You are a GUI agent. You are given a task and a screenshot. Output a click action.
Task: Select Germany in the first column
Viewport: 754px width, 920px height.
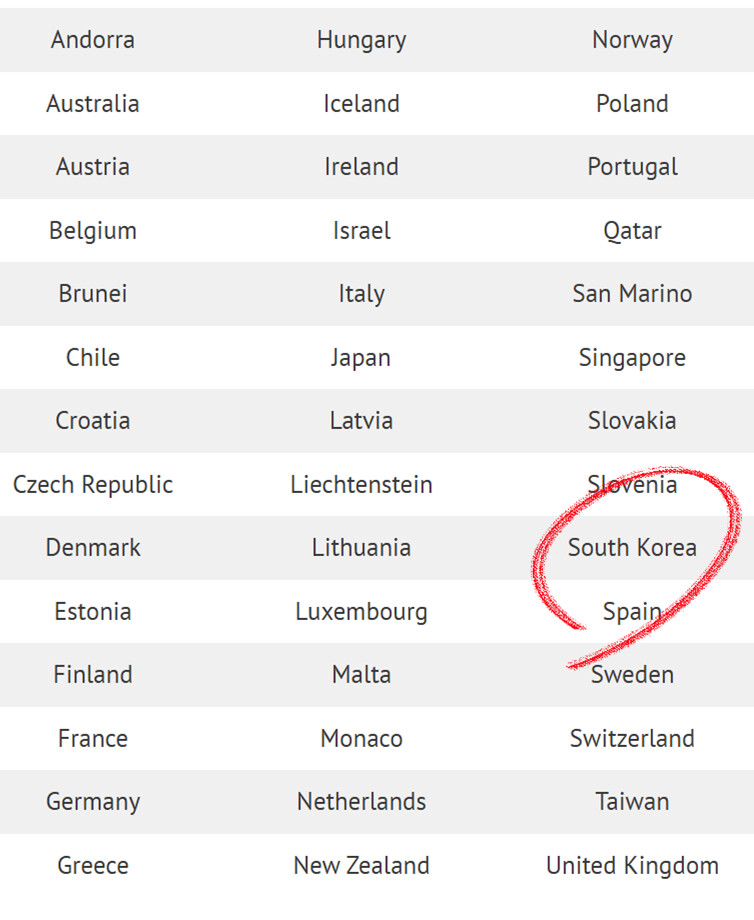click(93, 802)
